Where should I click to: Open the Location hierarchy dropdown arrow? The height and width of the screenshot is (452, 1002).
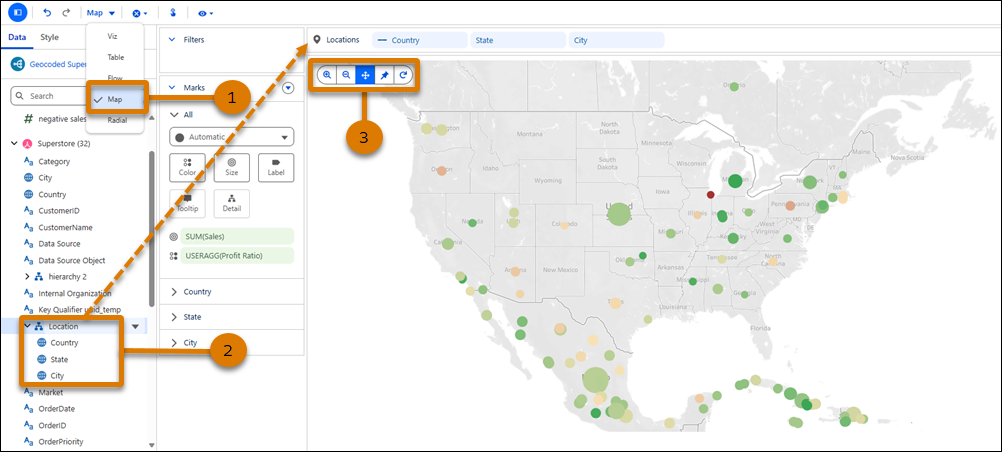point(135,327)
